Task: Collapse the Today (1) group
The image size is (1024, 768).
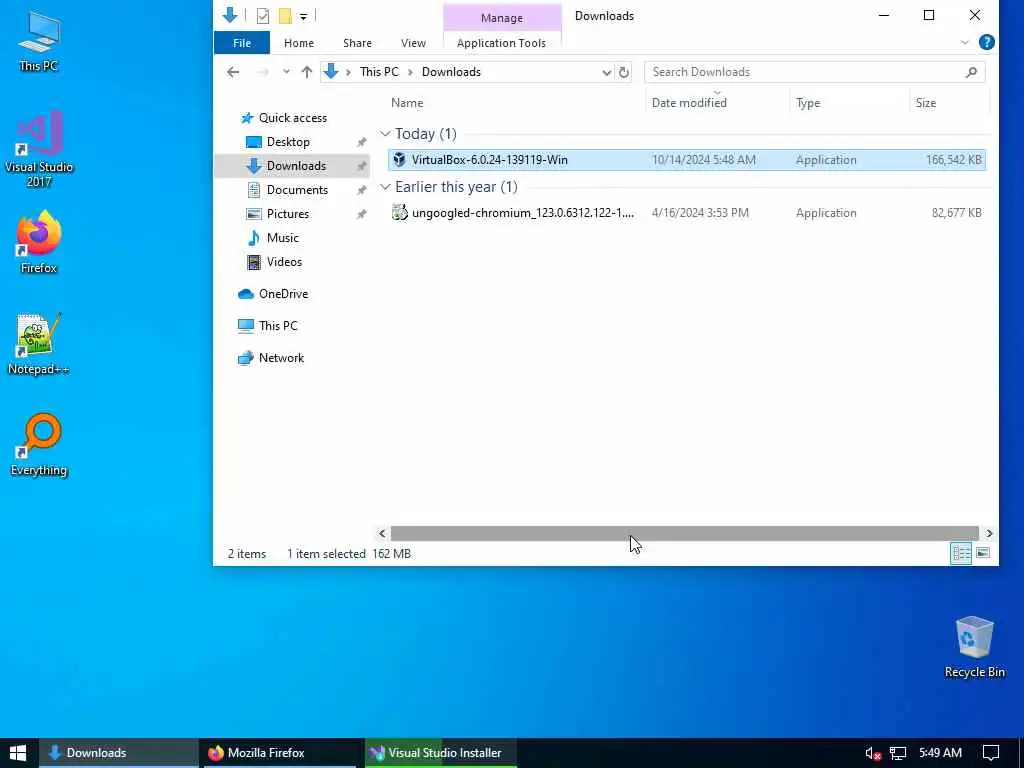Action: pyautogui.click(x=385, y=134)
